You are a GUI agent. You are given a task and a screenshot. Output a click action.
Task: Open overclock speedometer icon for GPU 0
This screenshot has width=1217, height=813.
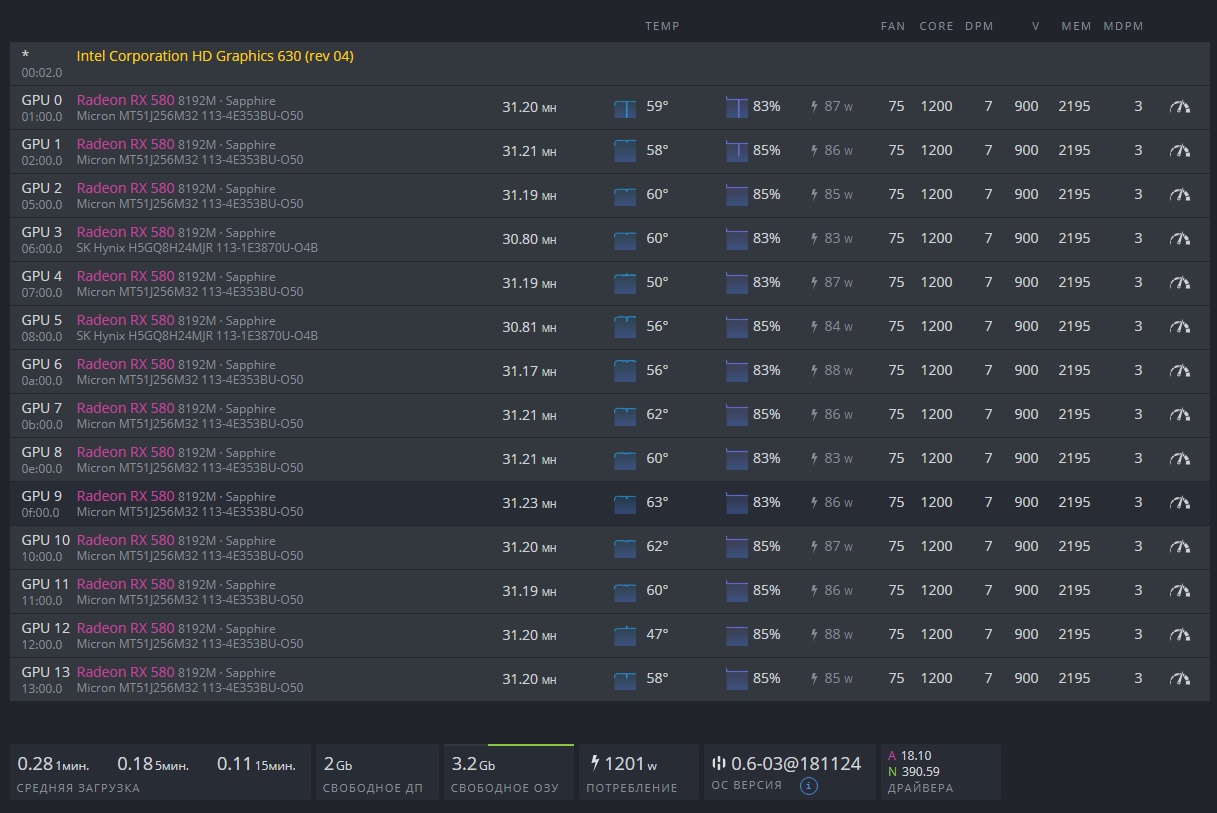tap(1180, 107)
